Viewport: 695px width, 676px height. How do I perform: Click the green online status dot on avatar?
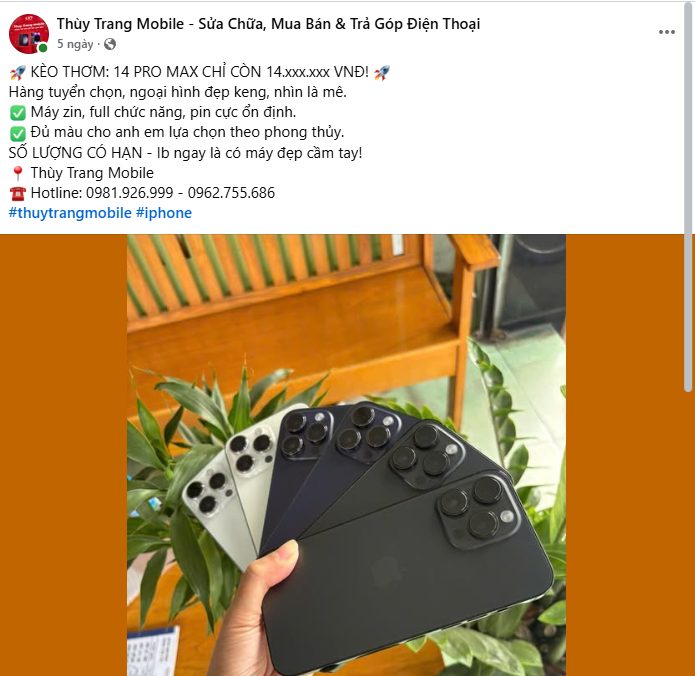[43, 48]
